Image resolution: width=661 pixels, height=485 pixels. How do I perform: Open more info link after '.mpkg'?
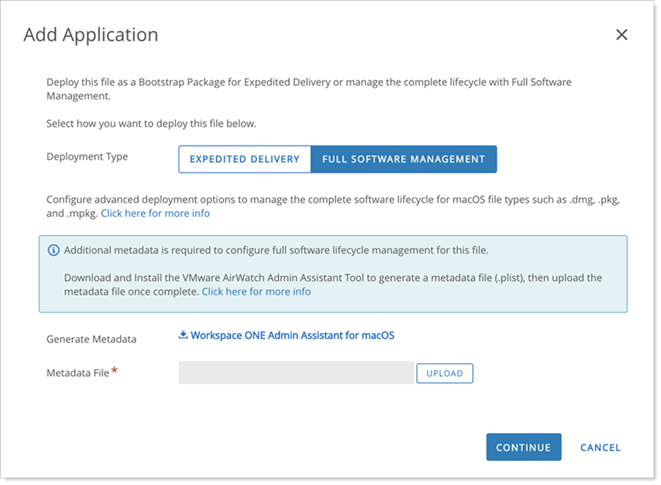coord(155,213)
